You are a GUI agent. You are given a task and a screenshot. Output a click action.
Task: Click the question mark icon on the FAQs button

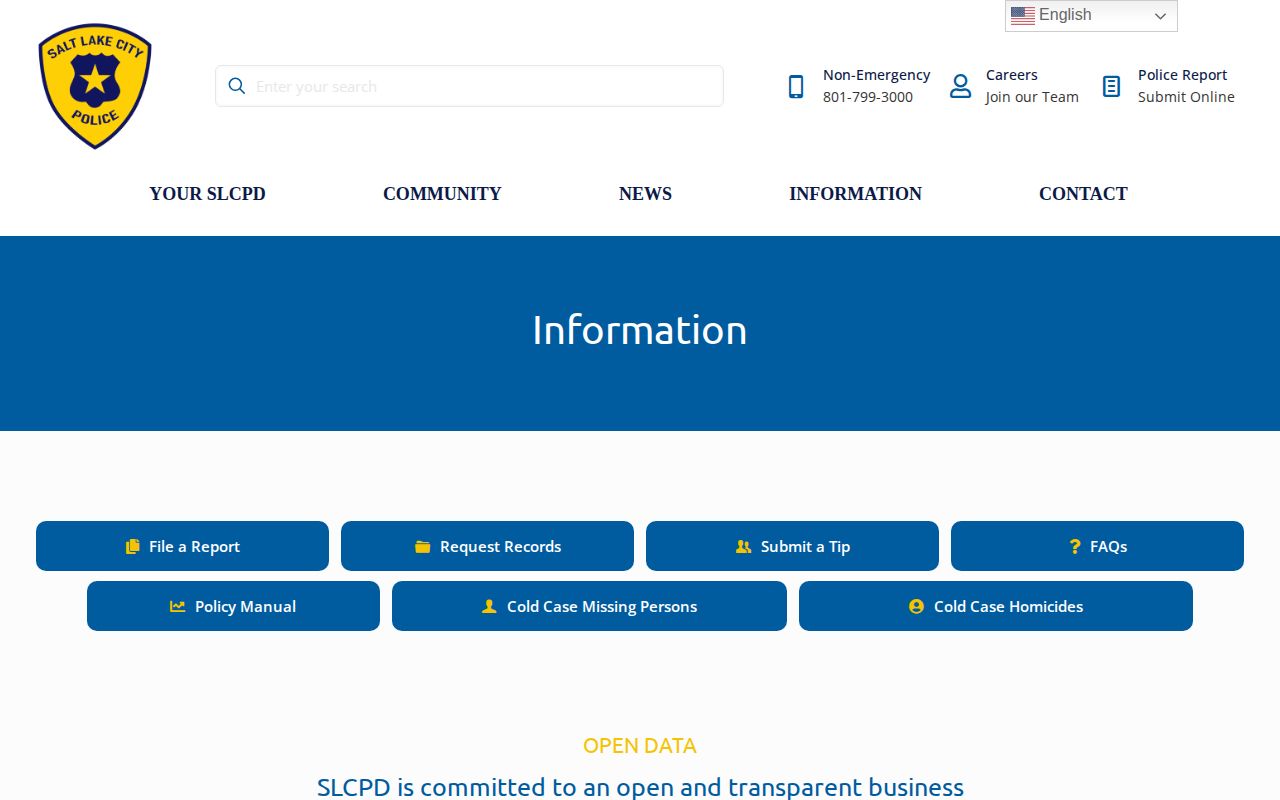coord(1075,546)
